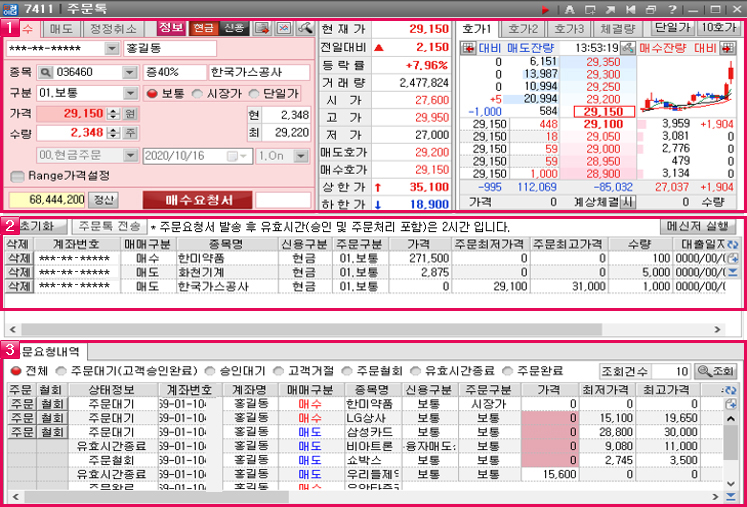
Task: Click refresh icon in request history table header
Action: coord(730,390)
